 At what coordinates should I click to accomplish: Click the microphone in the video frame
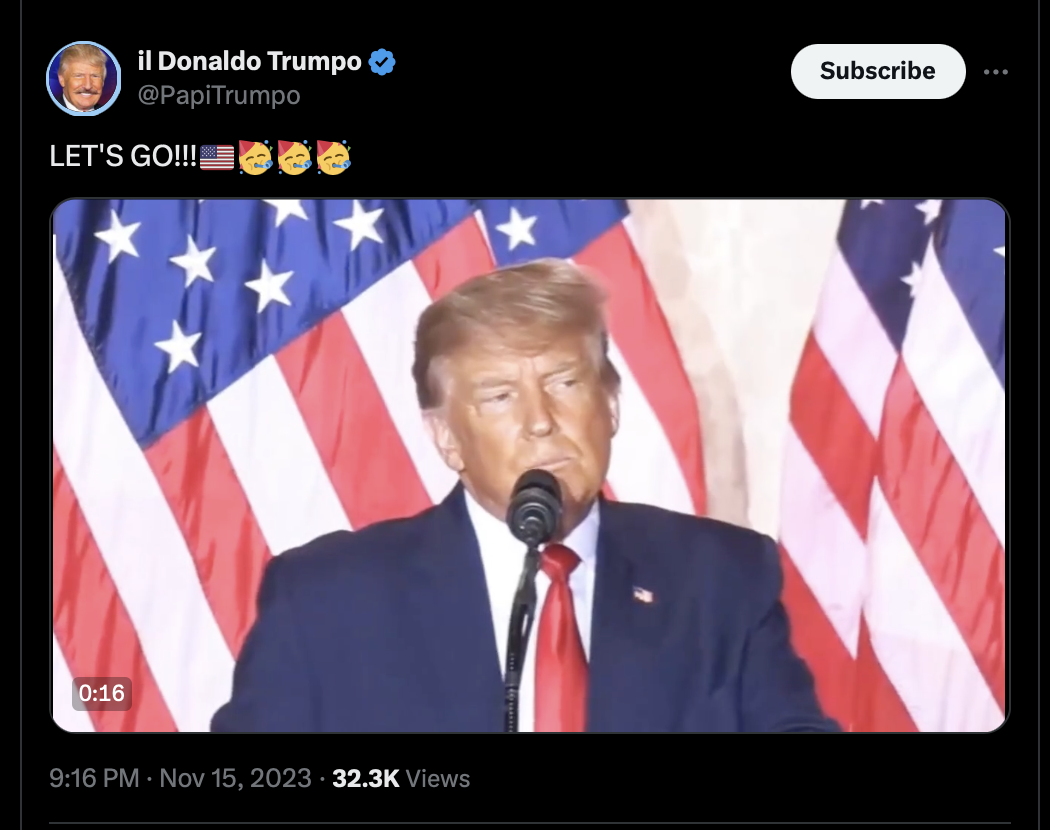(x=534, y=506)
